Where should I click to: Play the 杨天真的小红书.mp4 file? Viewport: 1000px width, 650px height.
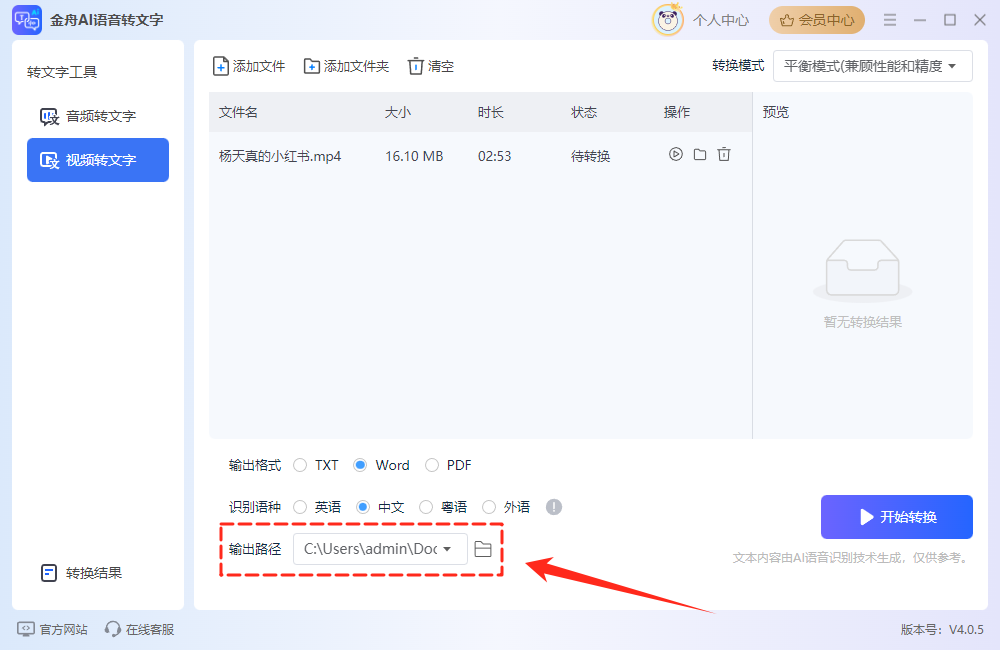(x=675, y=154)
